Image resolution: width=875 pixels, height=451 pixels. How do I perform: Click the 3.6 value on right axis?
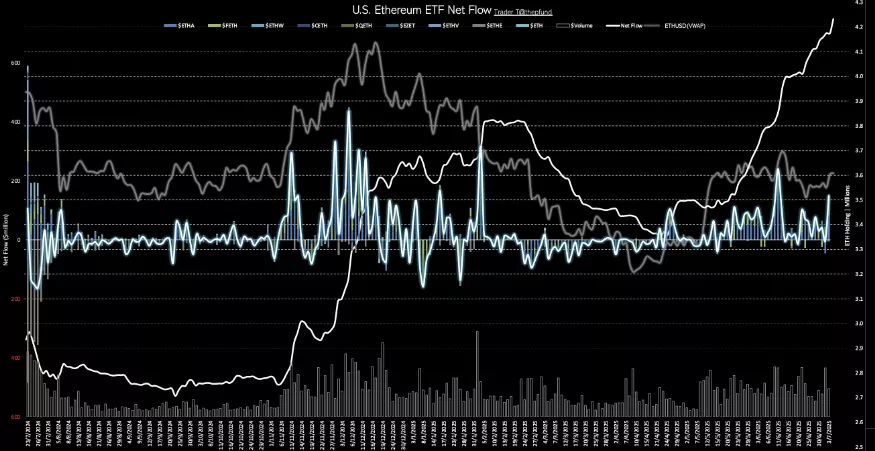point(859,175)
